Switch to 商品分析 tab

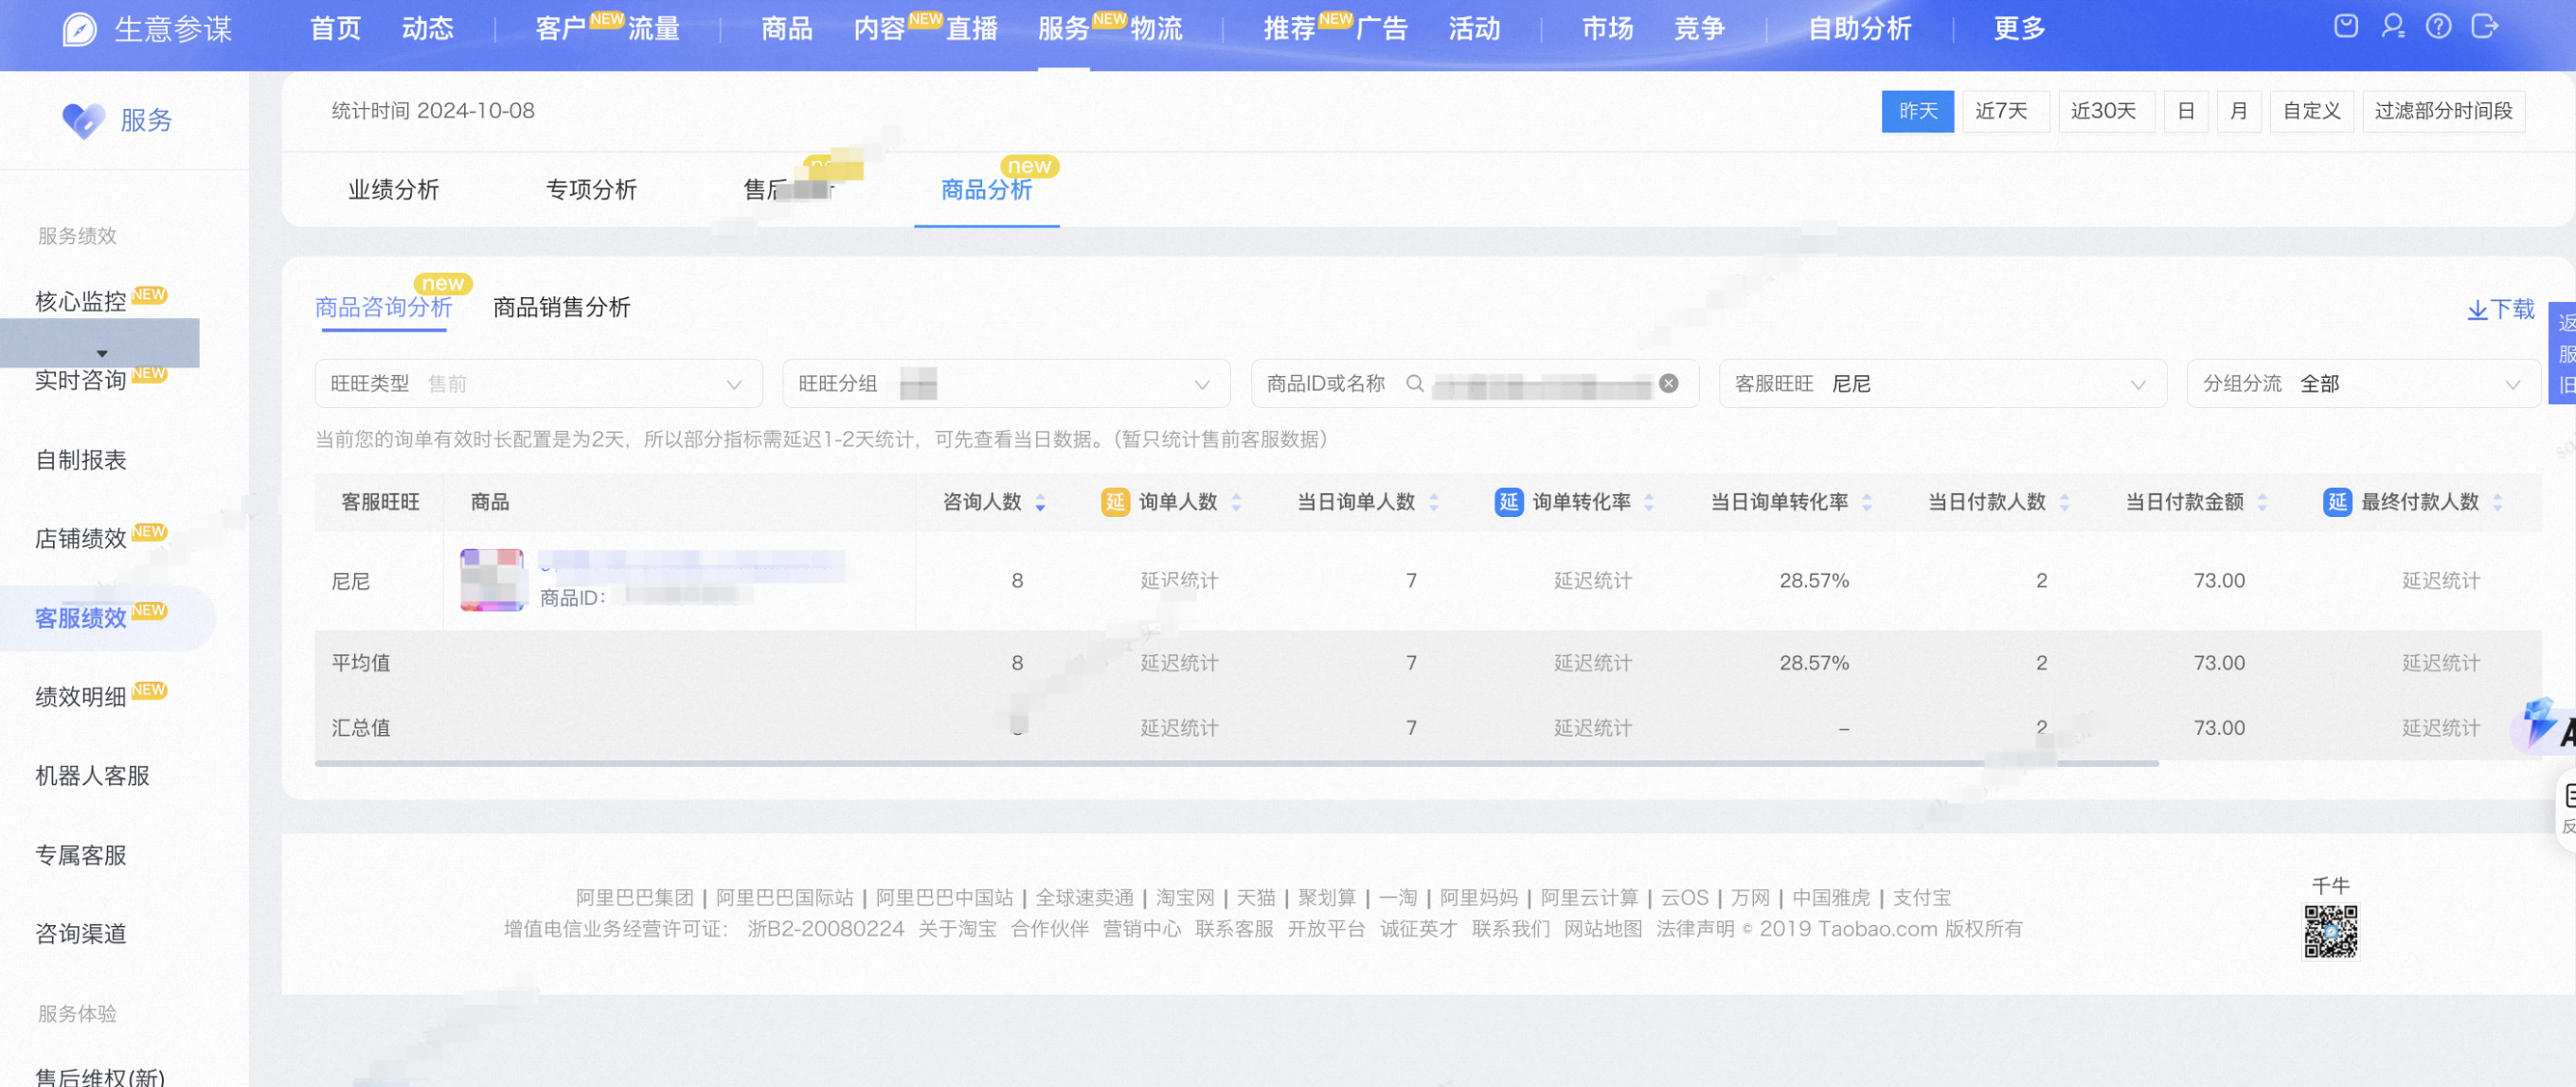(x=986, y=190)
